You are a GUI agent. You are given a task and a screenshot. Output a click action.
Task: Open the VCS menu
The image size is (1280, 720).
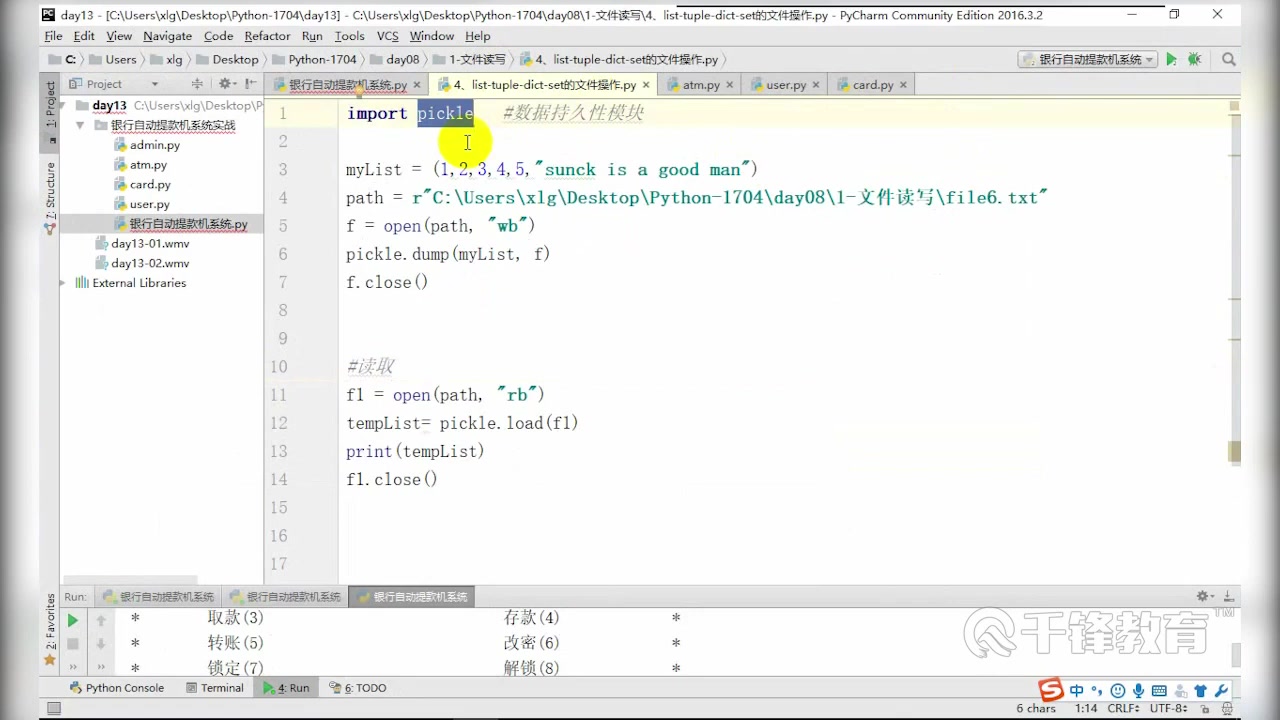[x=387, y=36]
